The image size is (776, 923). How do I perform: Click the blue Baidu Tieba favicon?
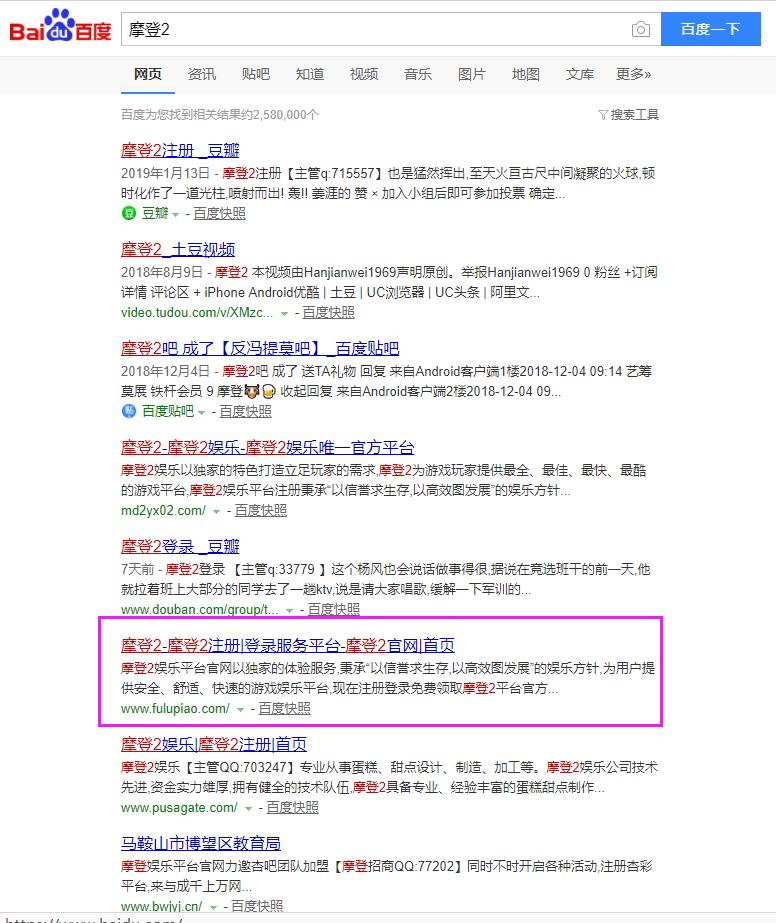(128, 411)
